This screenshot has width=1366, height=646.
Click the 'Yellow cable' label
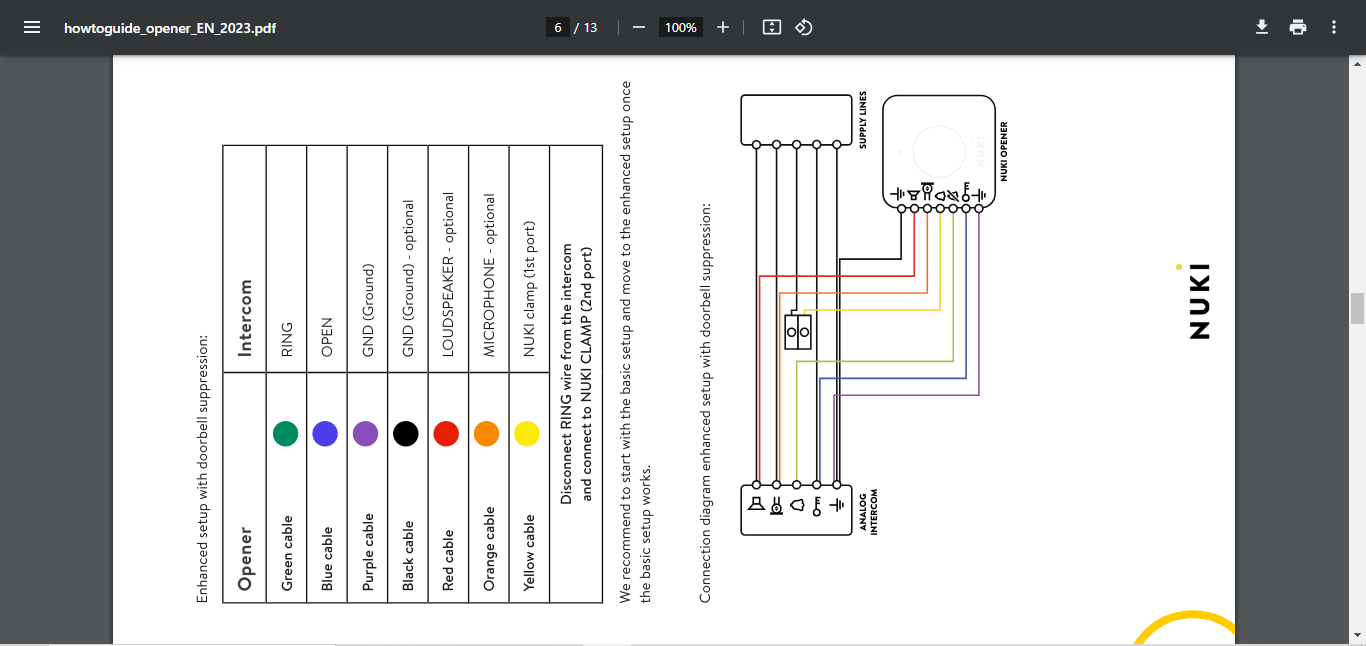[x=529, y=553]
